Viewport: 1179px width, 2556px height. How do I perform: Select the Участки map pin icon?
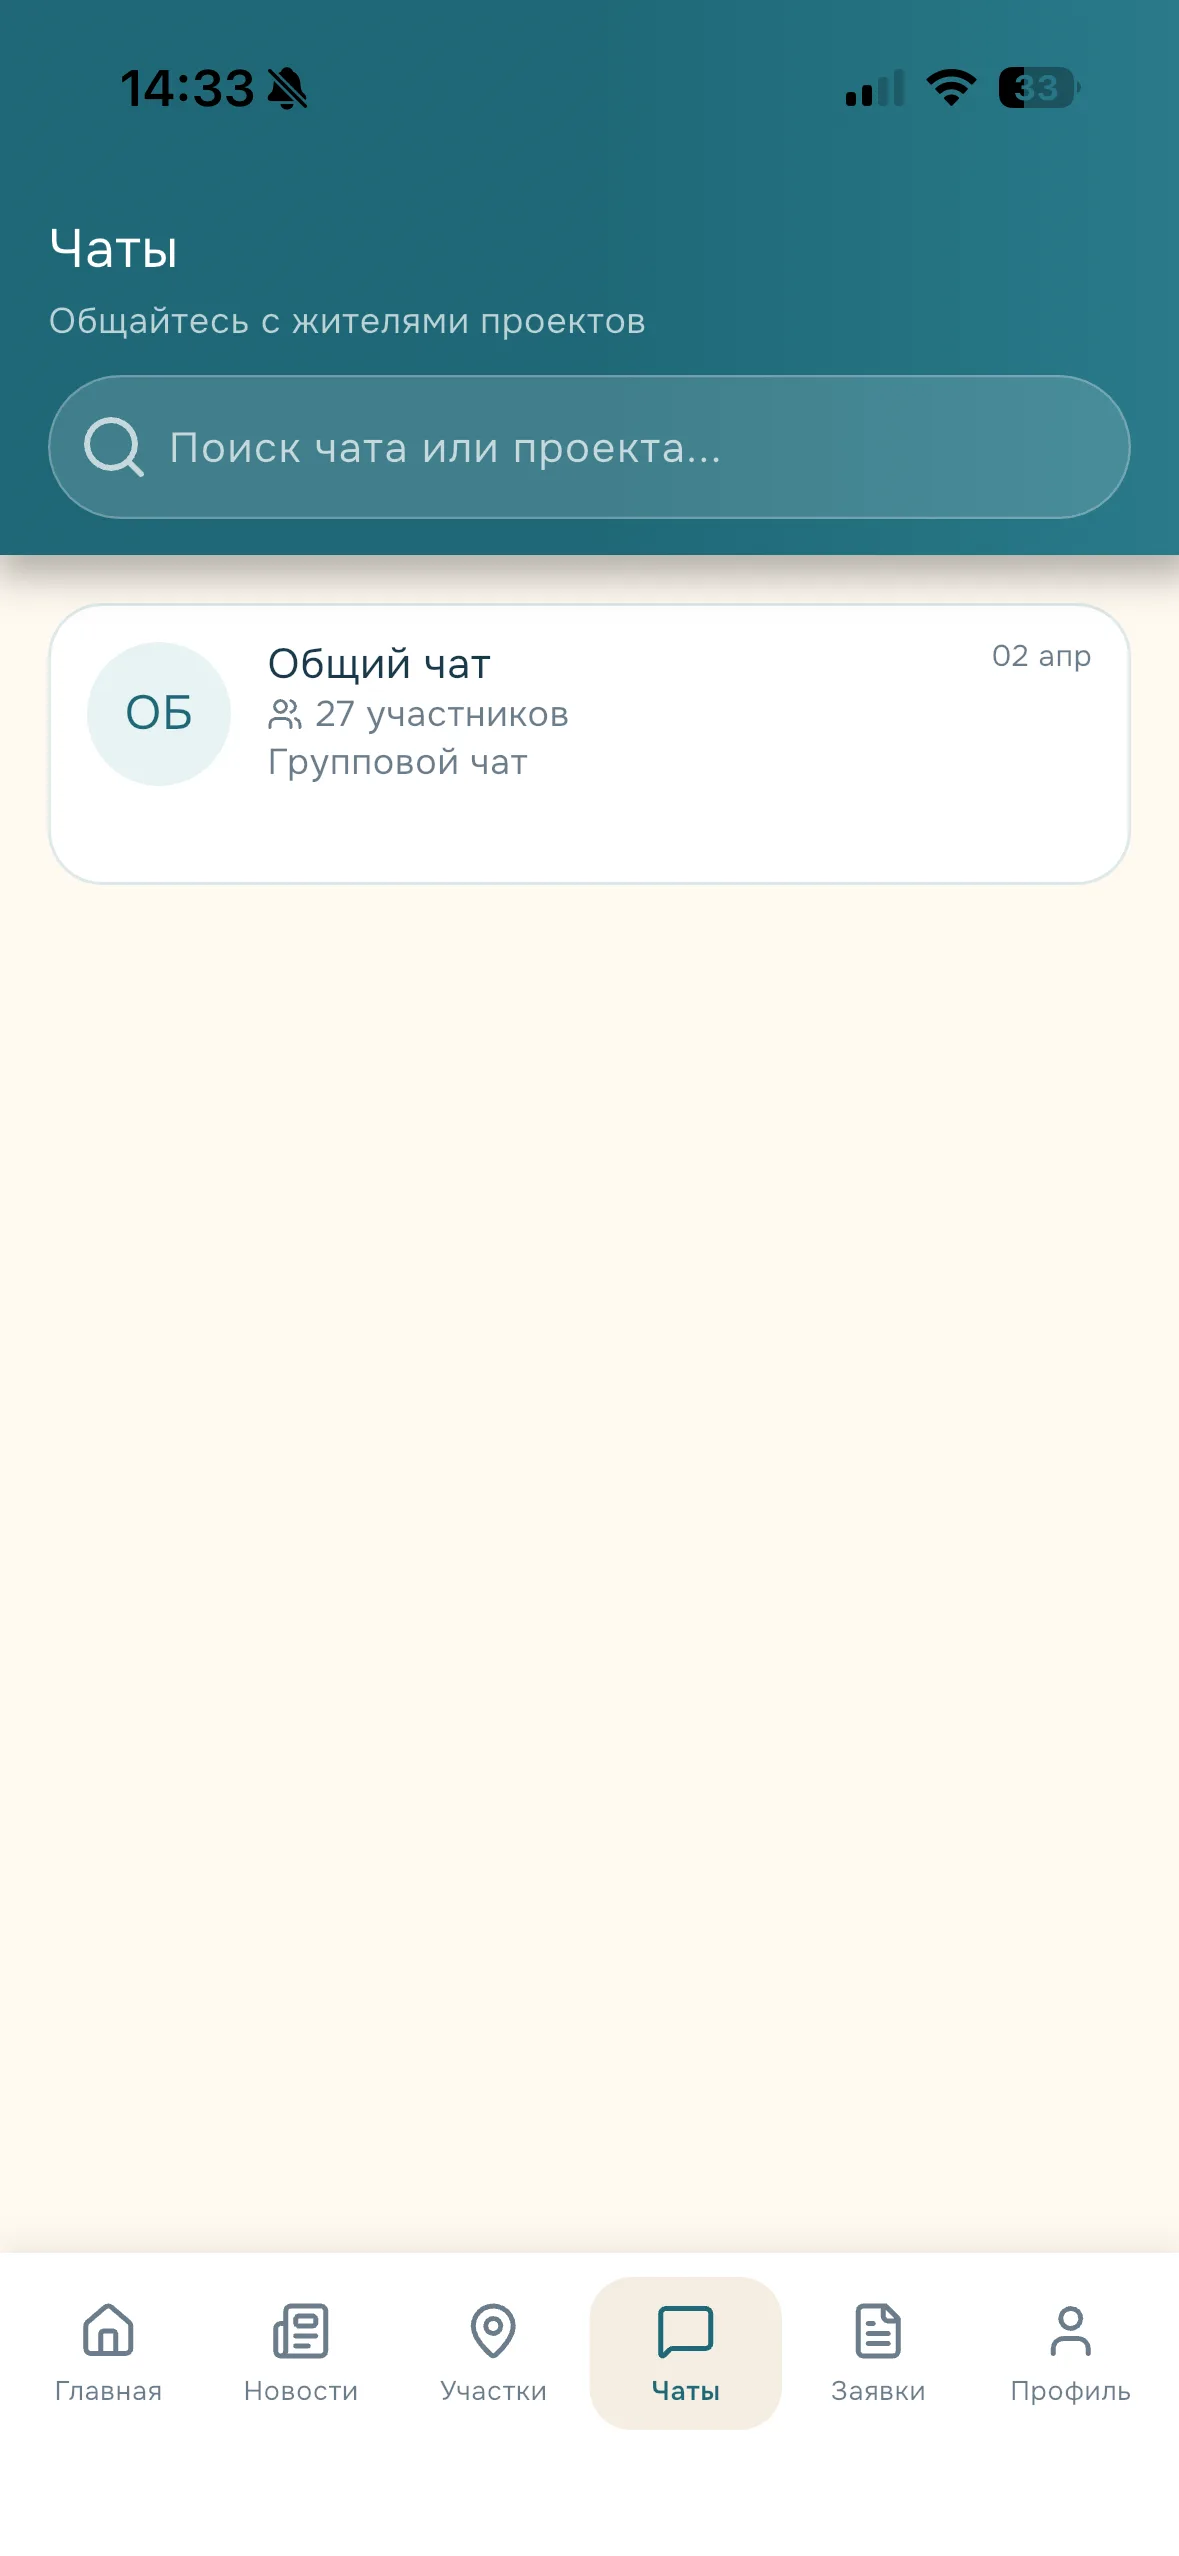point(493,2329)
